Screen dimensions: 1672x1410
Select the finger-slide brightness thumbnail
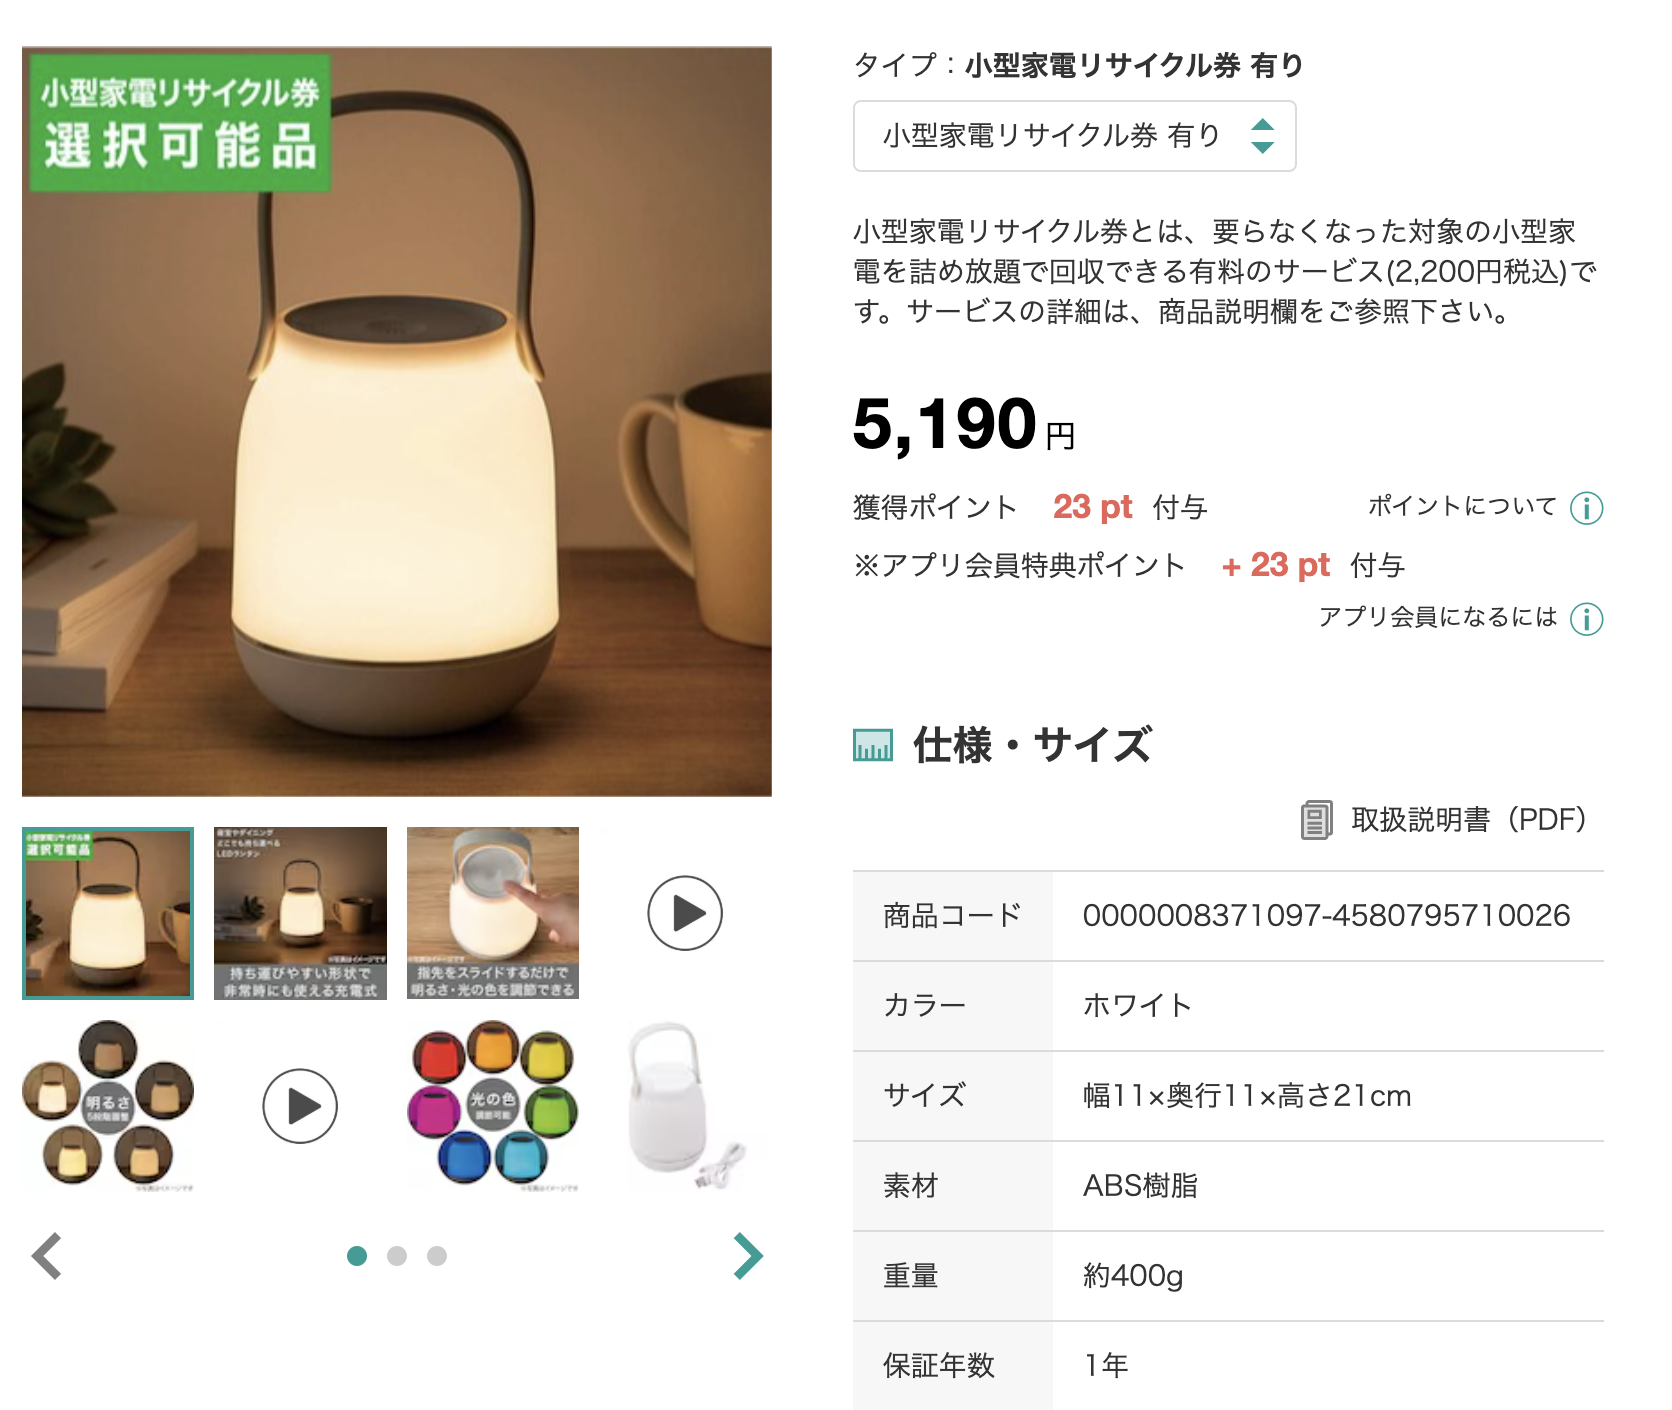[x=493, y=913]
